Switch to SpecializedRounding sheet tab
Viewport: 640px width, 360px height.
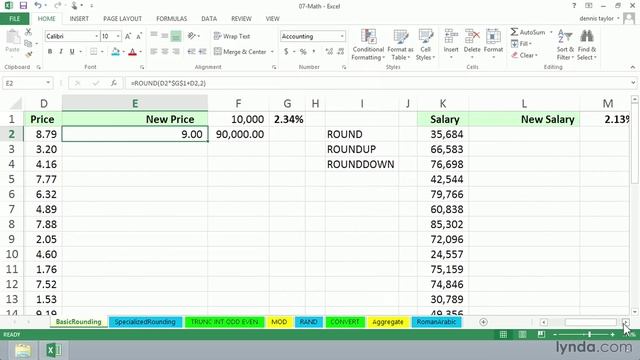(x=145, y=322)
